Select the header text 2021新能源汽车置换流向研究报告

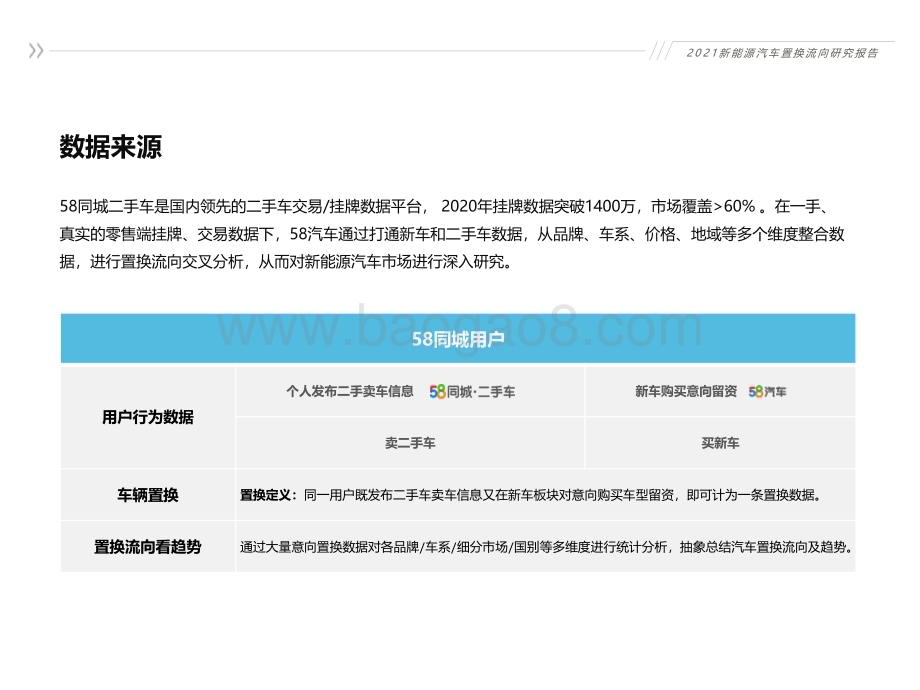(782, 53)
